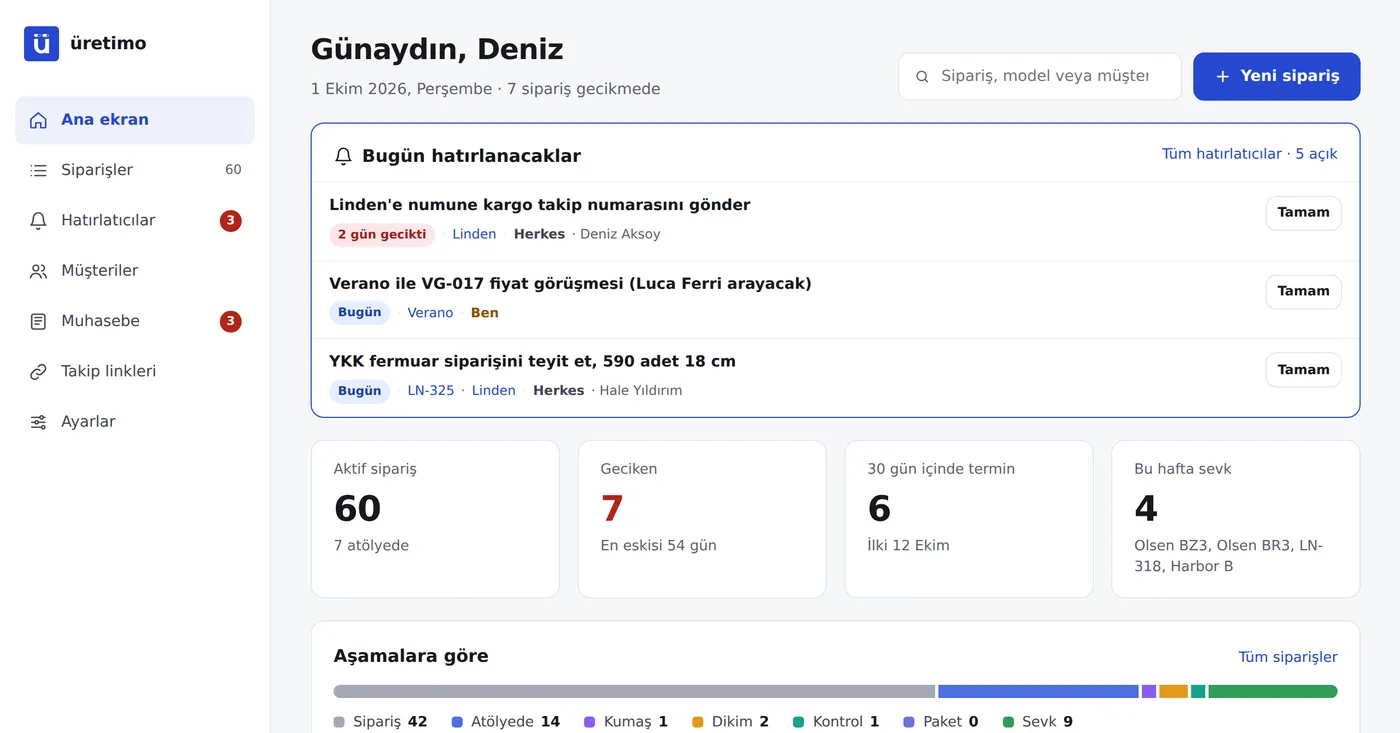
Task: Focus the order search field
Action: click(x=1040, y=77)
